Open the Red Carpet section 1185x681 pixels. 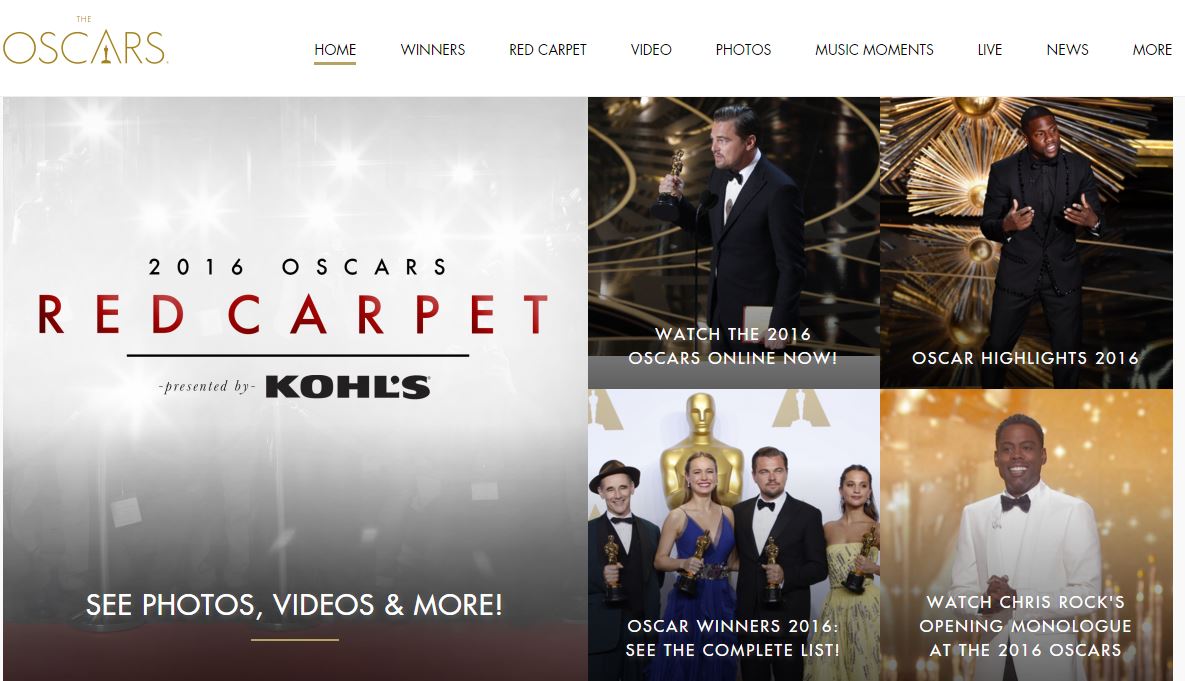pos(547,50)
